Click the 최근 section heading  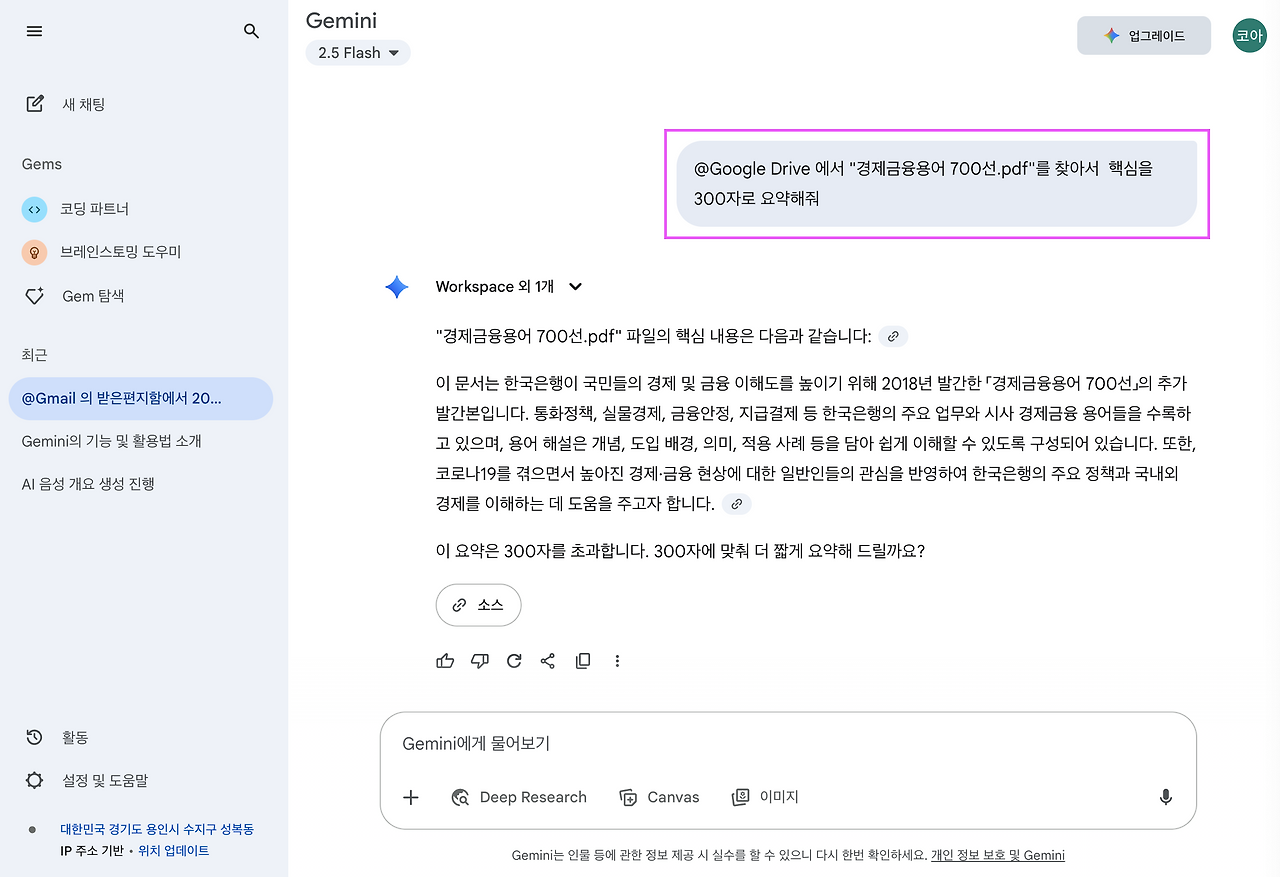tap(34, 355)
